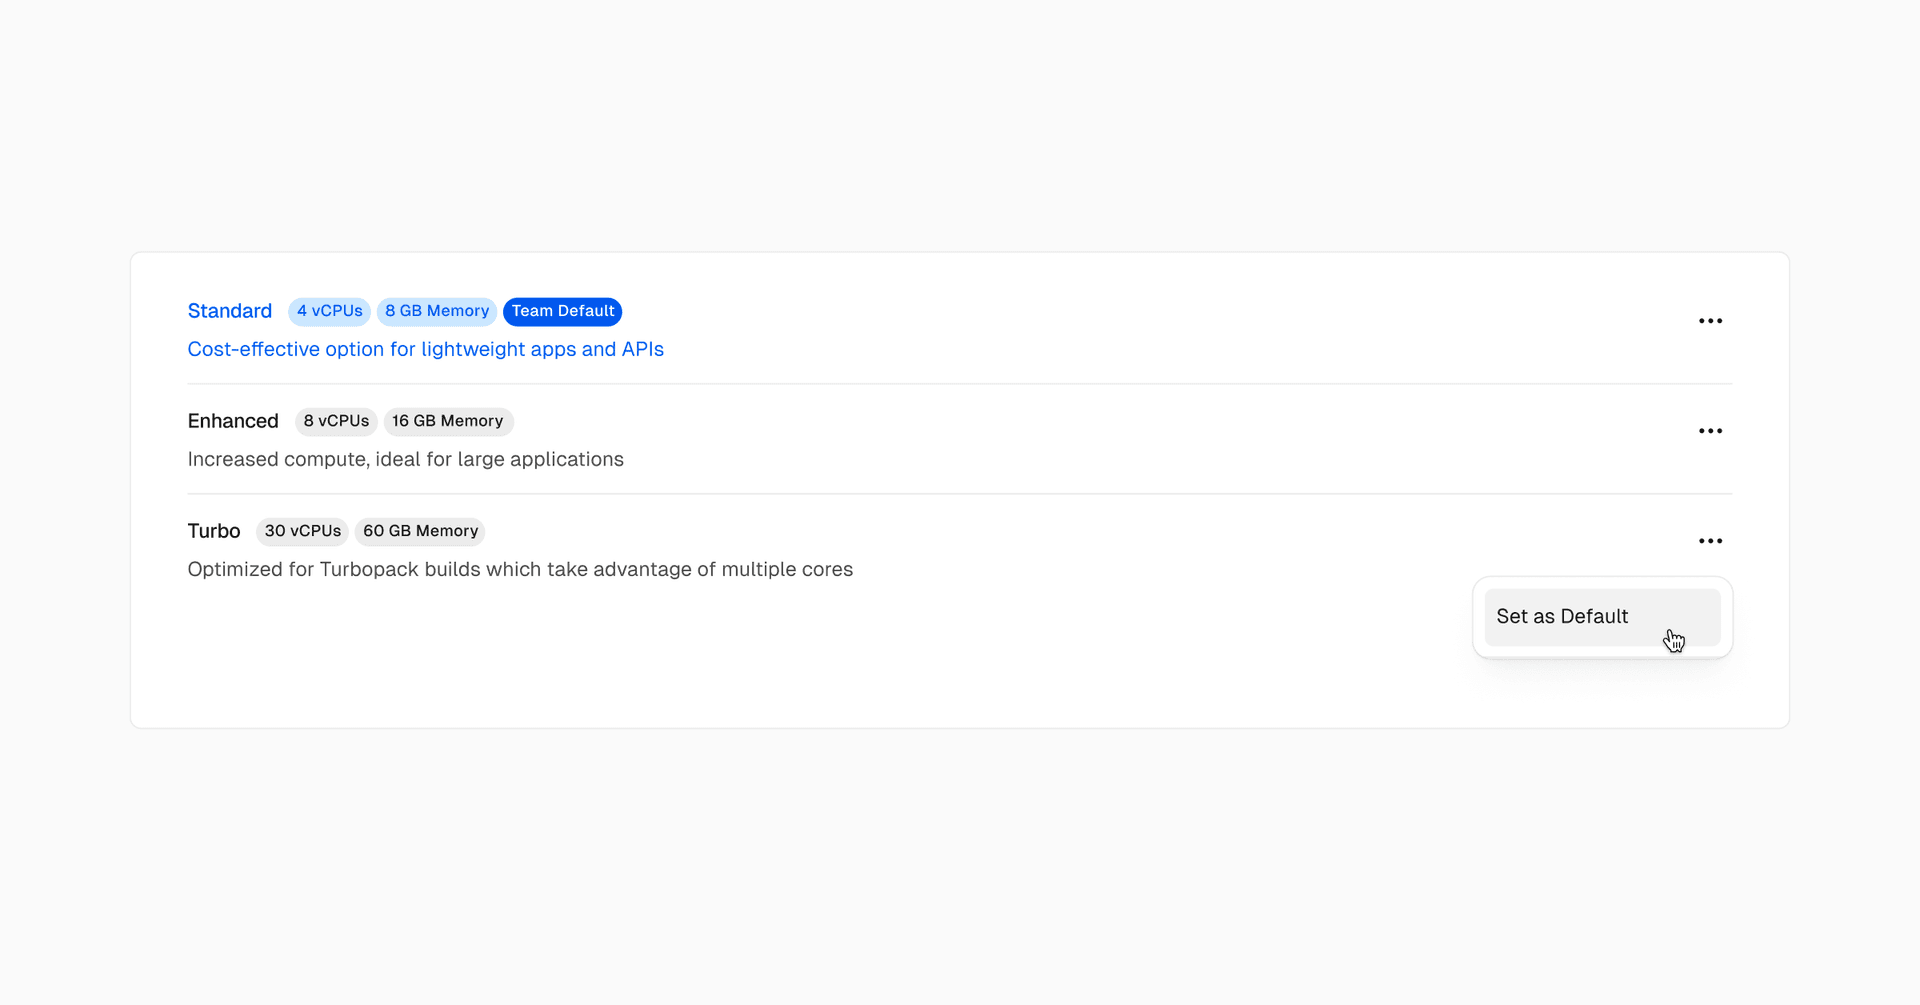Open the Enhanced machine three-dot menu

pyautogui.click(x=1710, y=431)
